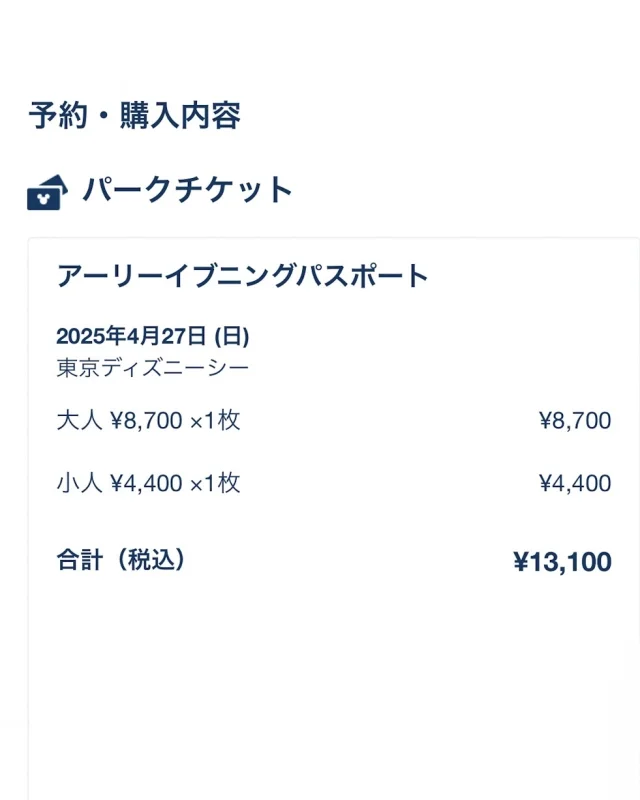640x800 pixels.
Task: Click the 予約・購入内容 heading
Action: click(x=134, y=116)
